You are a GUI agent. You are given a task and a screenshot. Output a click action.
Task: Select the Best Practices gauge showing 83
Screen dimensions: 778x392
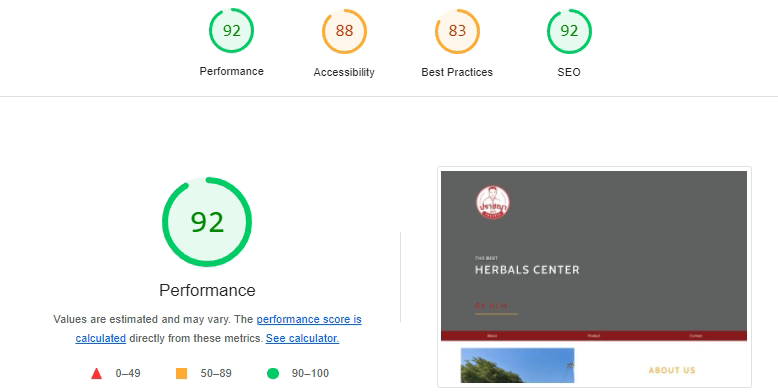coord(457,31)
